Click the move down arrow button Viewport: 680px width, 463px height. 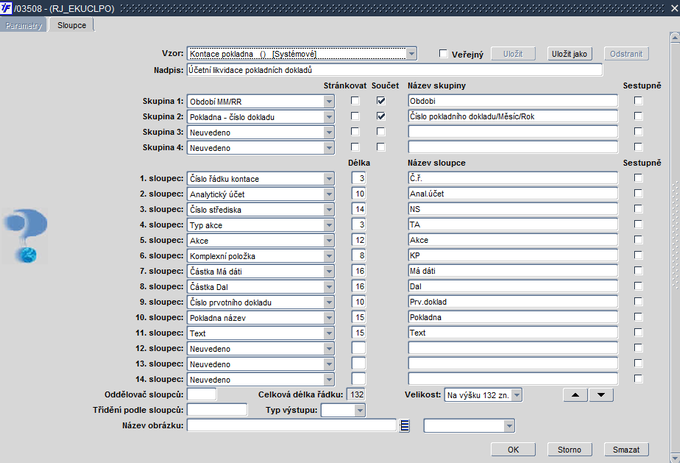(601, 394)
